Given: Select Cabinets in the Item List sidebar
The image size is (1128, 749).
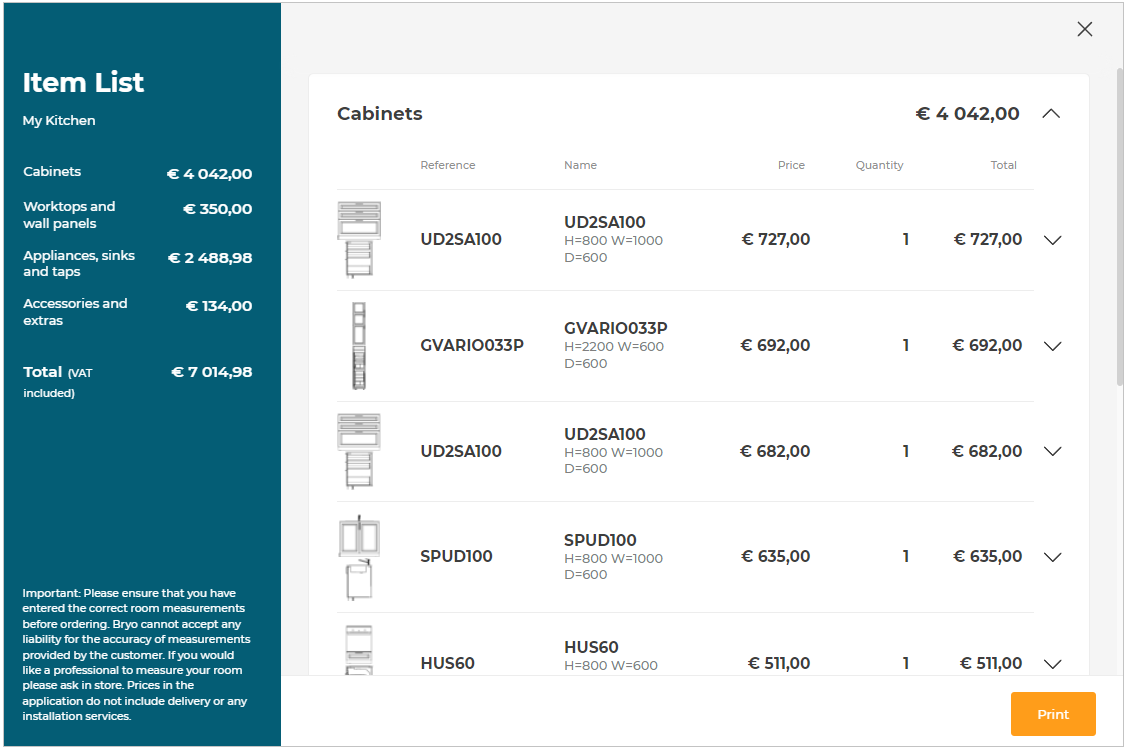Looking at the screenshot, I should coord(52,171).
